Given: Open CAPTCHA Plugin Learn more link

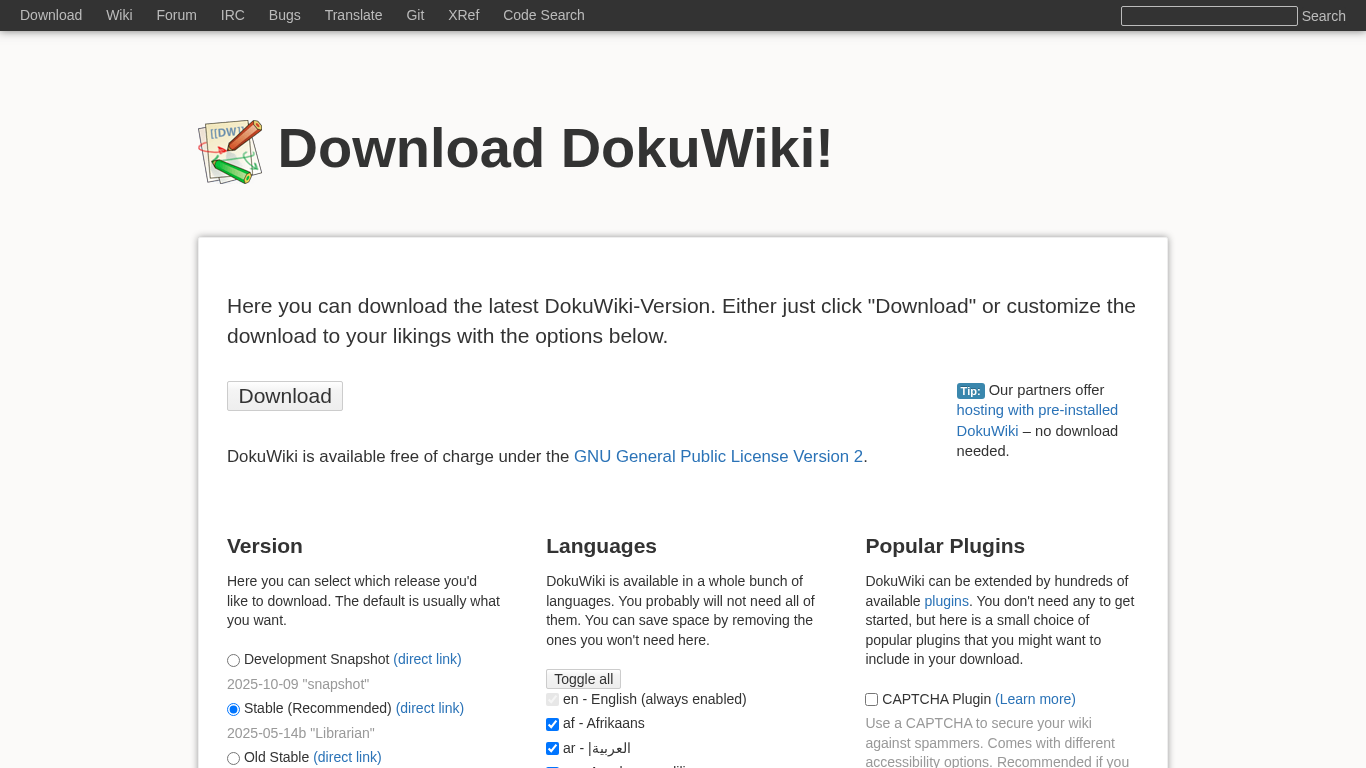Looking at the screenshot, I should pos(1035,699).
